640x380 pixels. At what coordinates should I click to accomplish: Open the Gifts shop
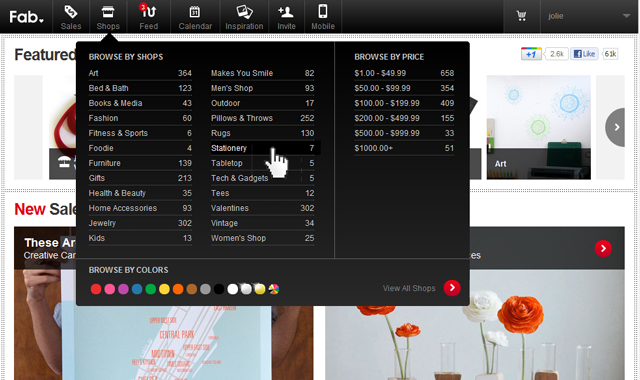tap(140, 178)
